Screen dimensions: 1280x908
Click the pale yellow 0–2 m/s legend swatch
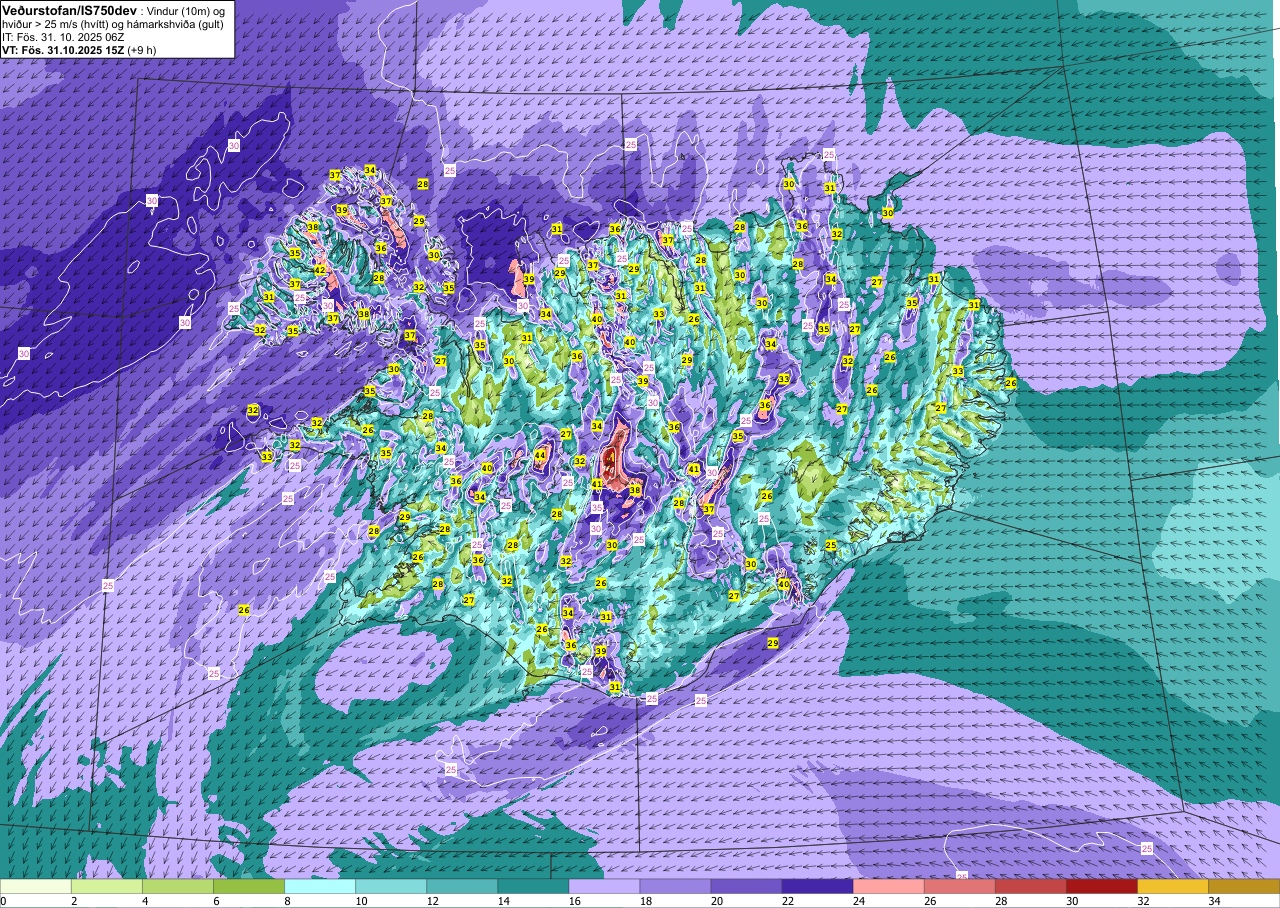(x=36, y=886)
